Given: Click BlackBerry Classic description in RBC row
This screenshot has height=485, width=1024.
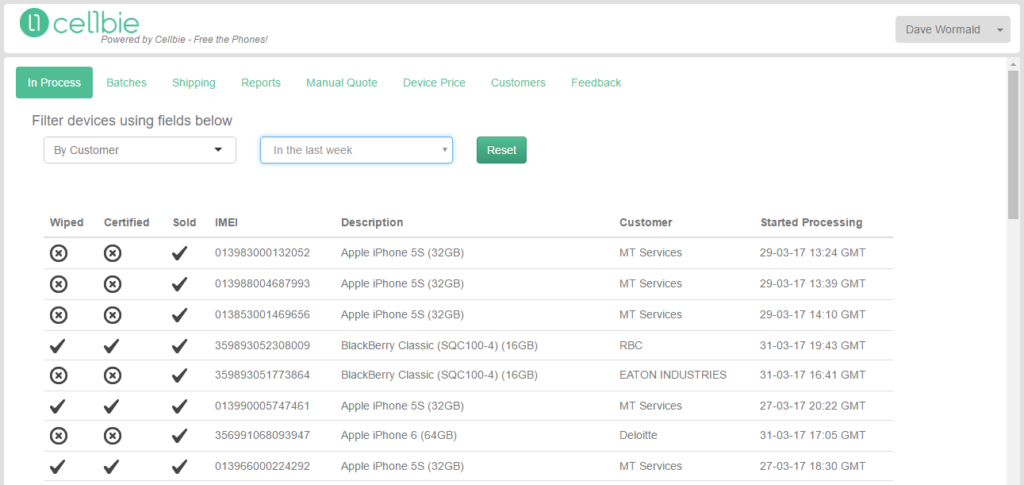Looking at the screenshot, I should pos(439,345).
